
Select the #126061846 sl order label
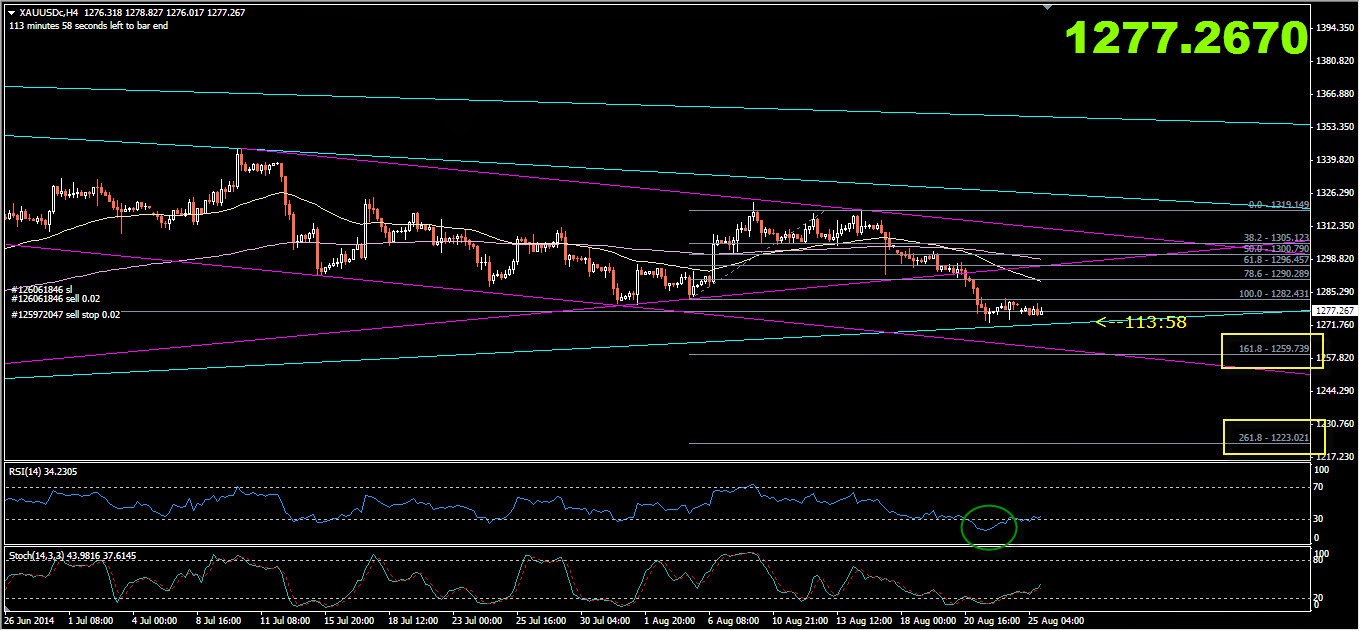click(42, 288)
